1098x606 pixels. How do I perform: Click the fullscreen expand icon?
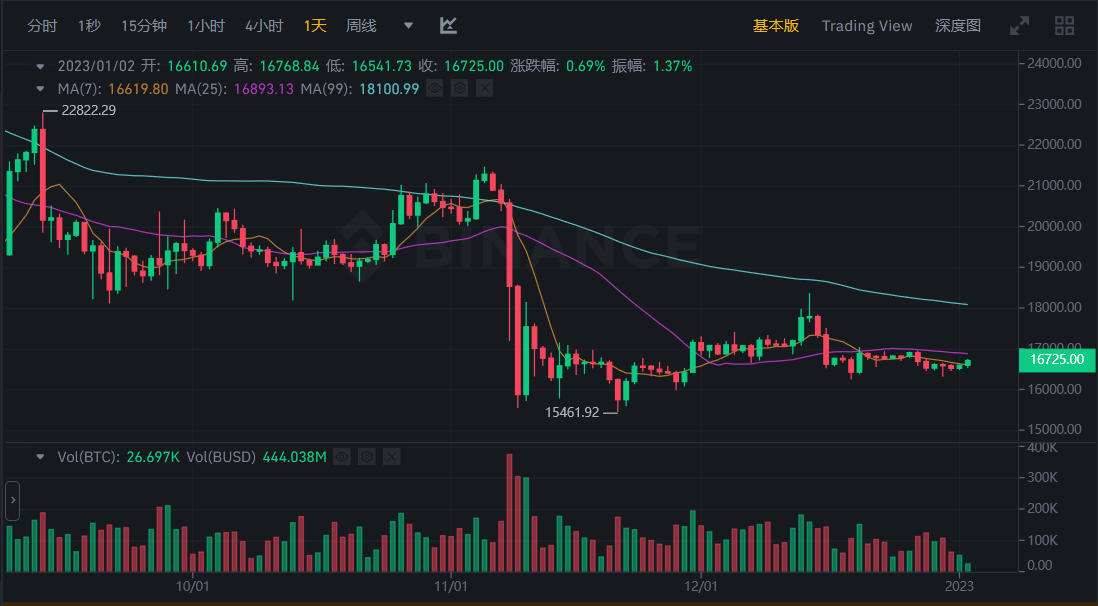click(1020, 25)
